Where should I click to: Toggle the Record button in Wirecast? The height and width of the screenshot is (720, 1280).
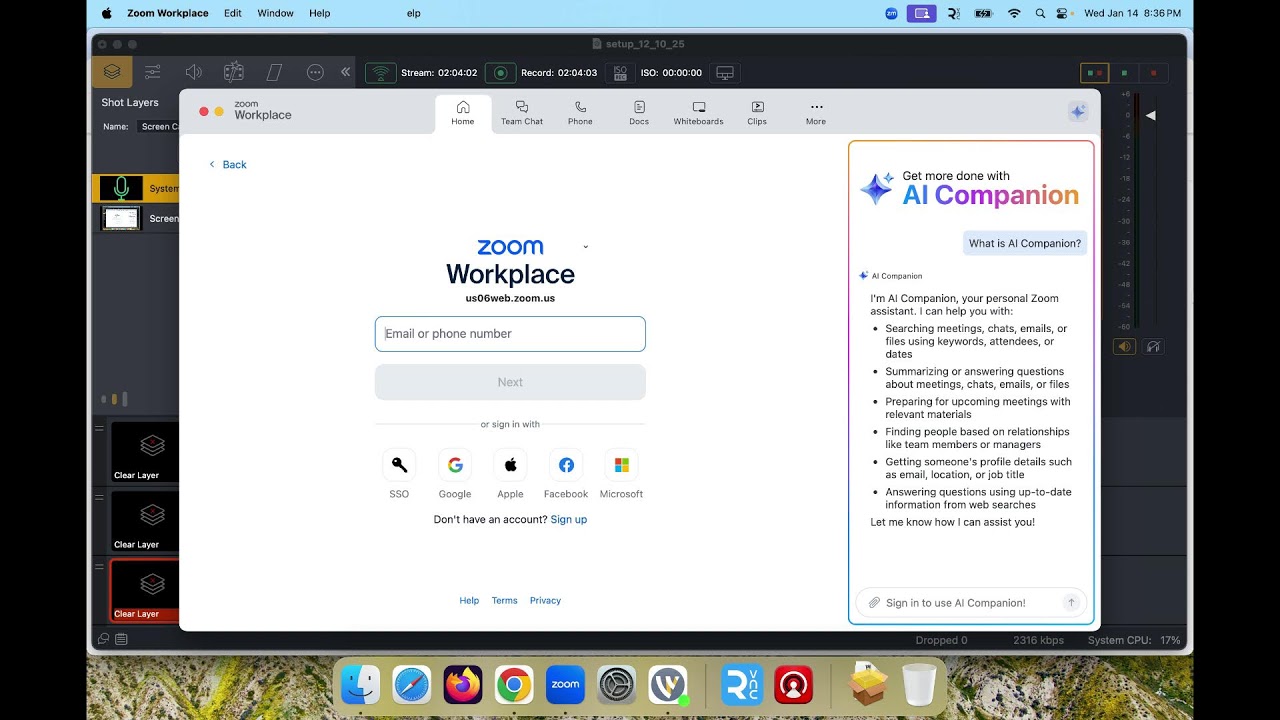[501, 73]
